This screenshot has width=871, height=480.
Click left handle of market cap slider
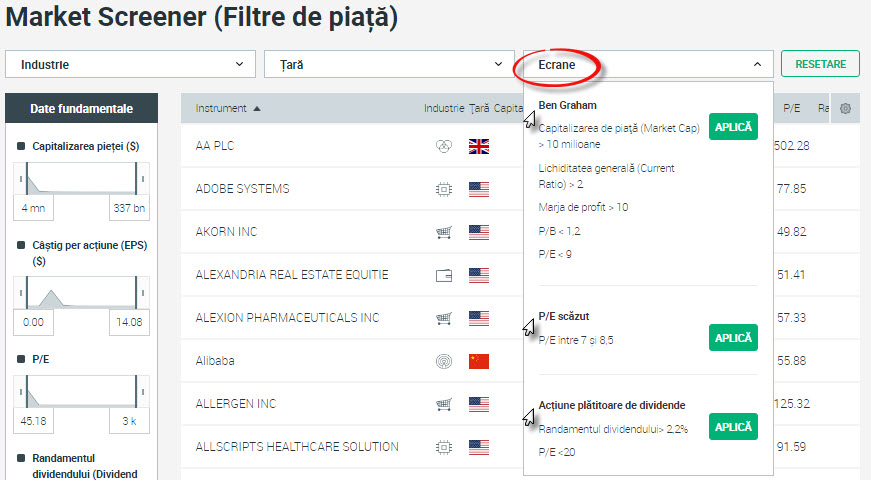pos(21,178)
